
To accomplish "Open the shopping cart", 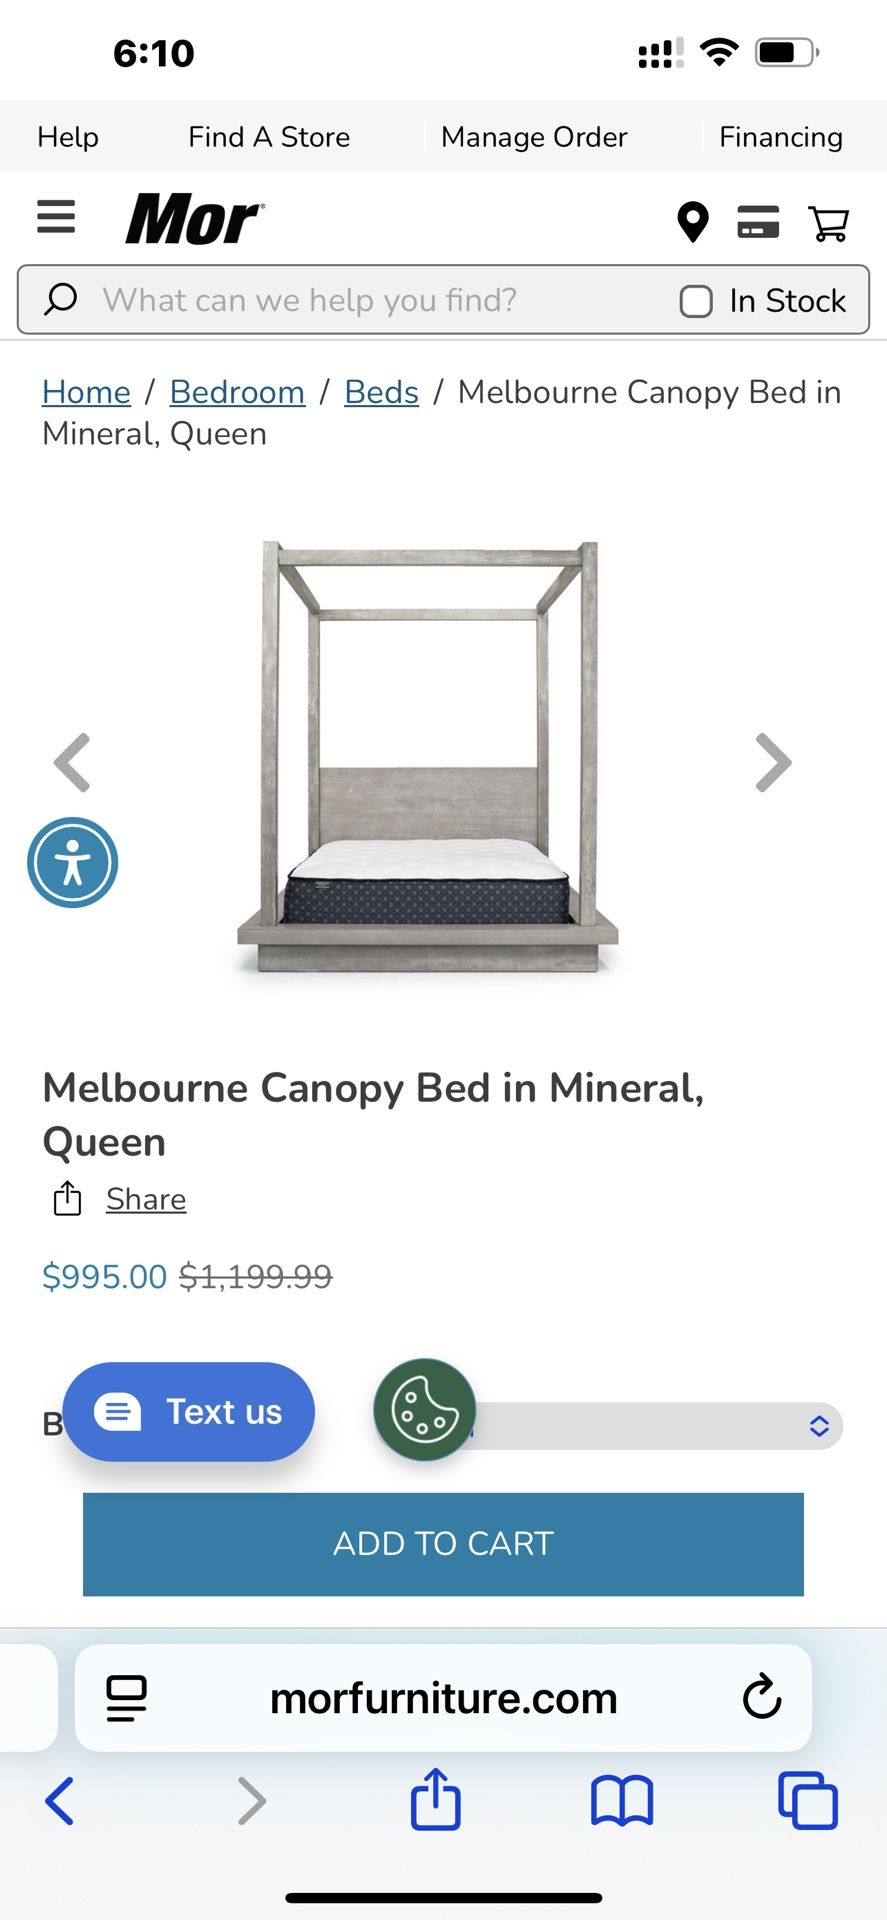I will [828, 222].
